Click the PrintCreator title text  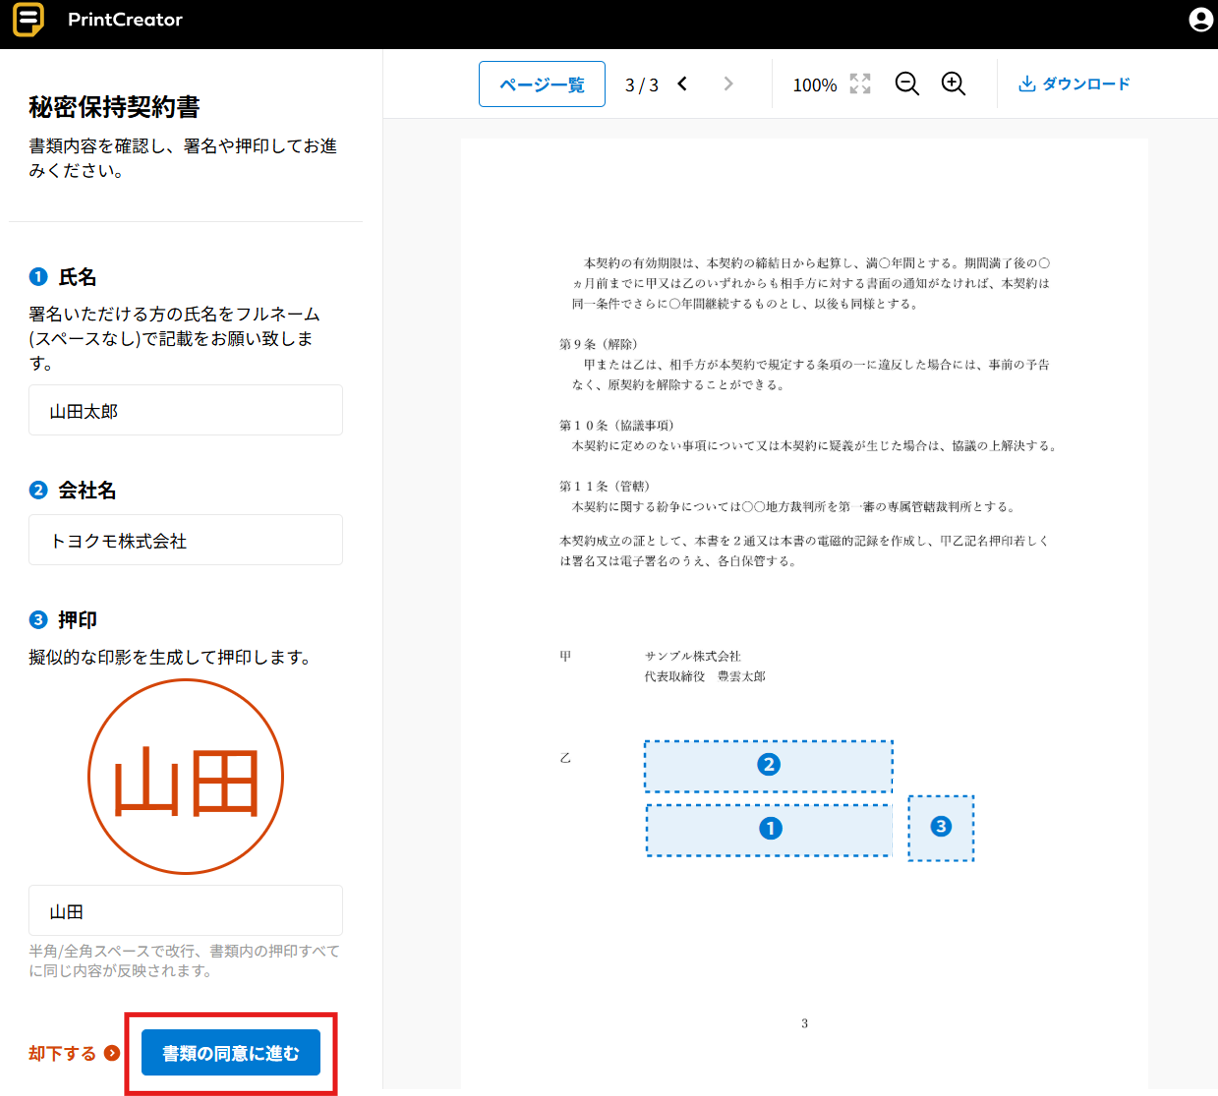[x=125, y=19]
